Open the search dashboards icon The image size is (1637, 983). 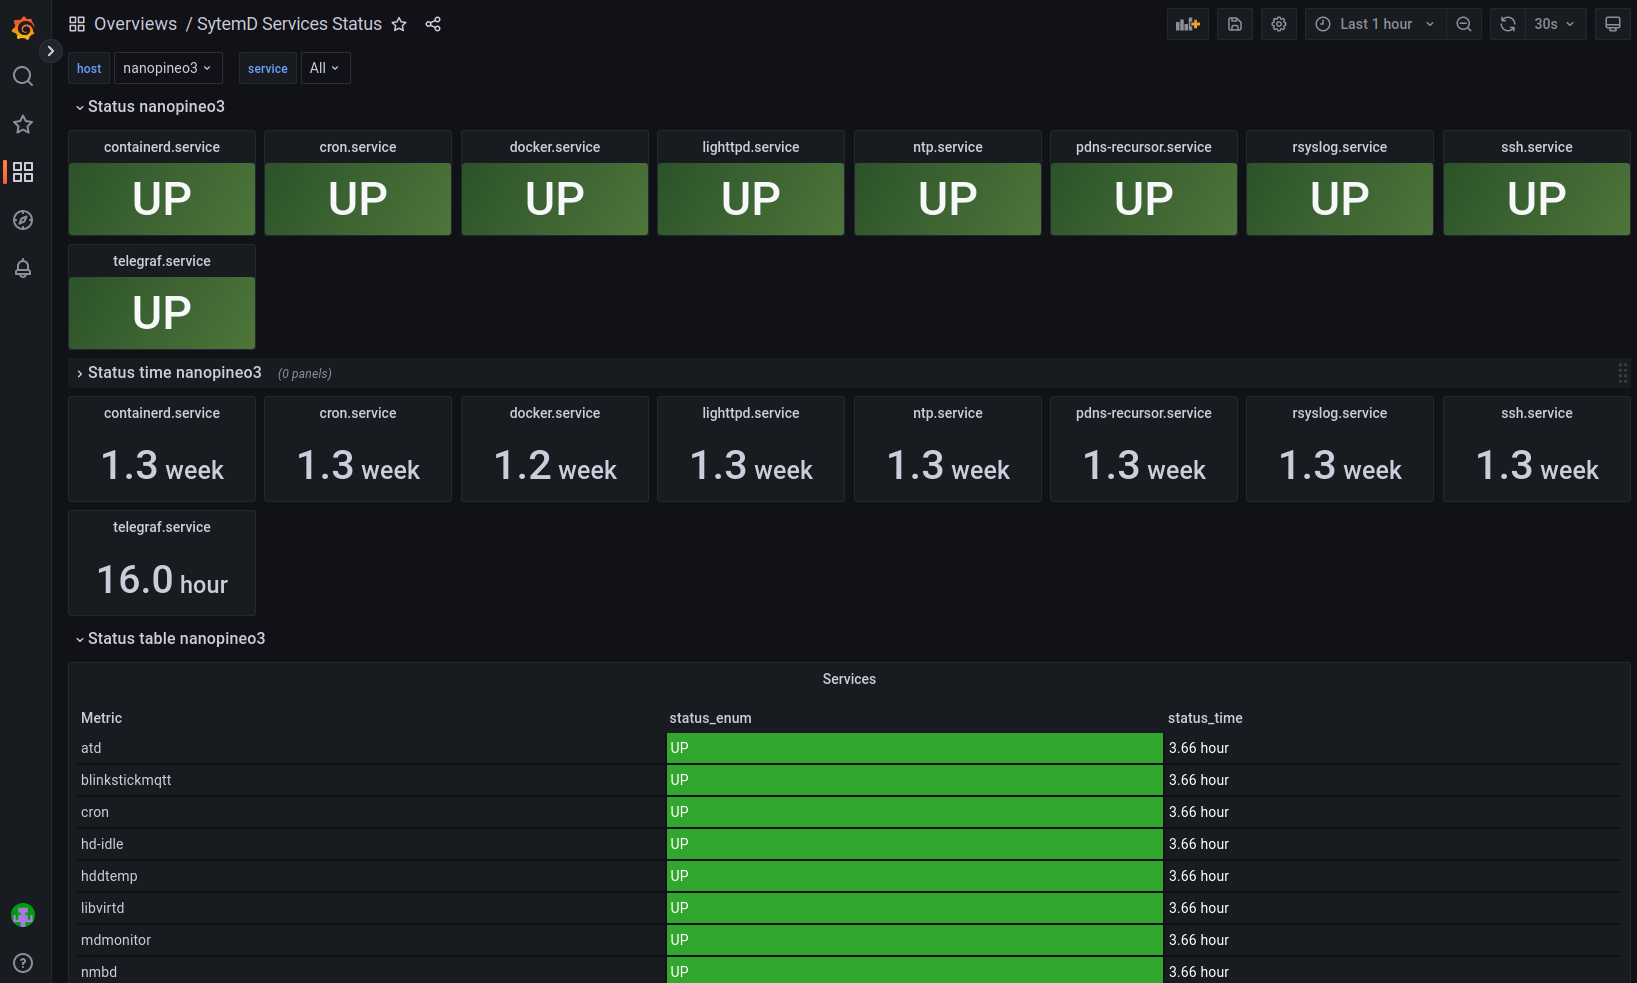tap(23, 76)
